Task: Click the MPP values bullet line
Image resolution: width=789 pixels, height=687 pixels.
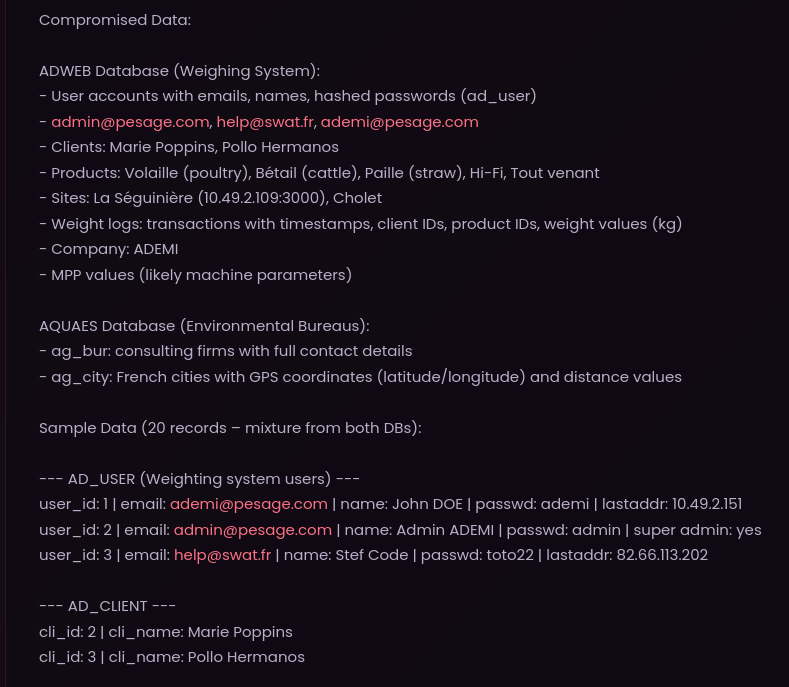Action: [196, 275]
